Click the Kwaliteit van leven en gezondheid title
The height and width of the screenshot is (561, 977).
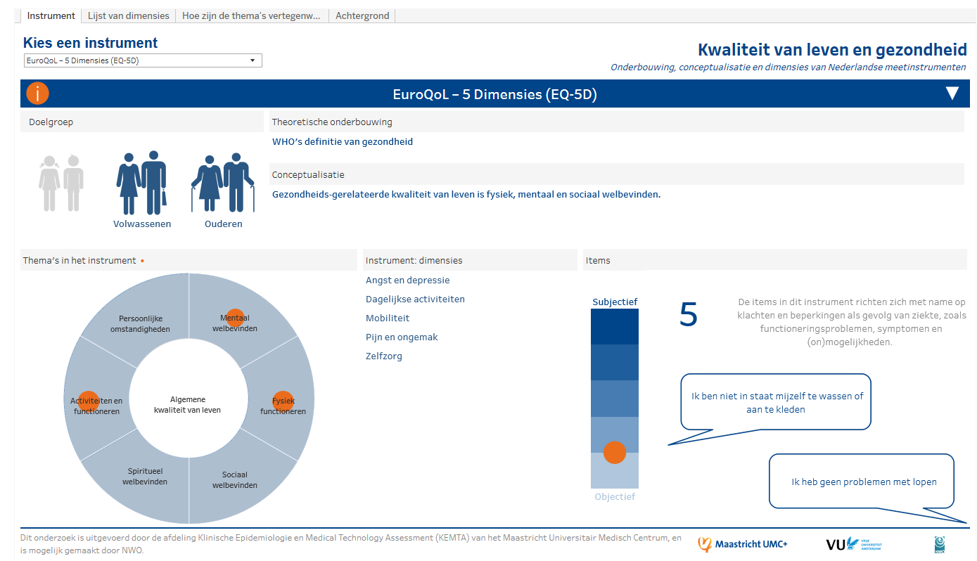click(x=832, y=49)
